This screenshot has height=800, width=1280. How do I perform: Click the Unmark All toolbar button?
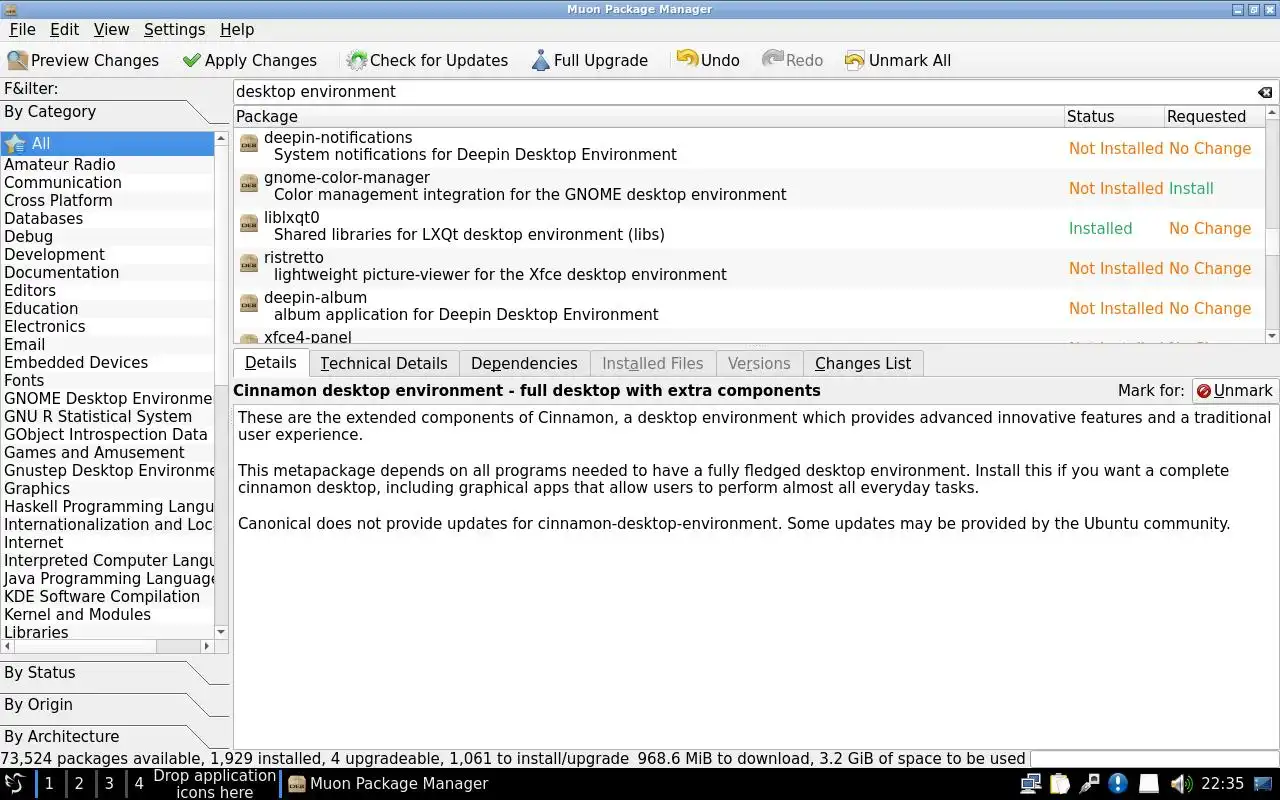(x=898, y=60)
